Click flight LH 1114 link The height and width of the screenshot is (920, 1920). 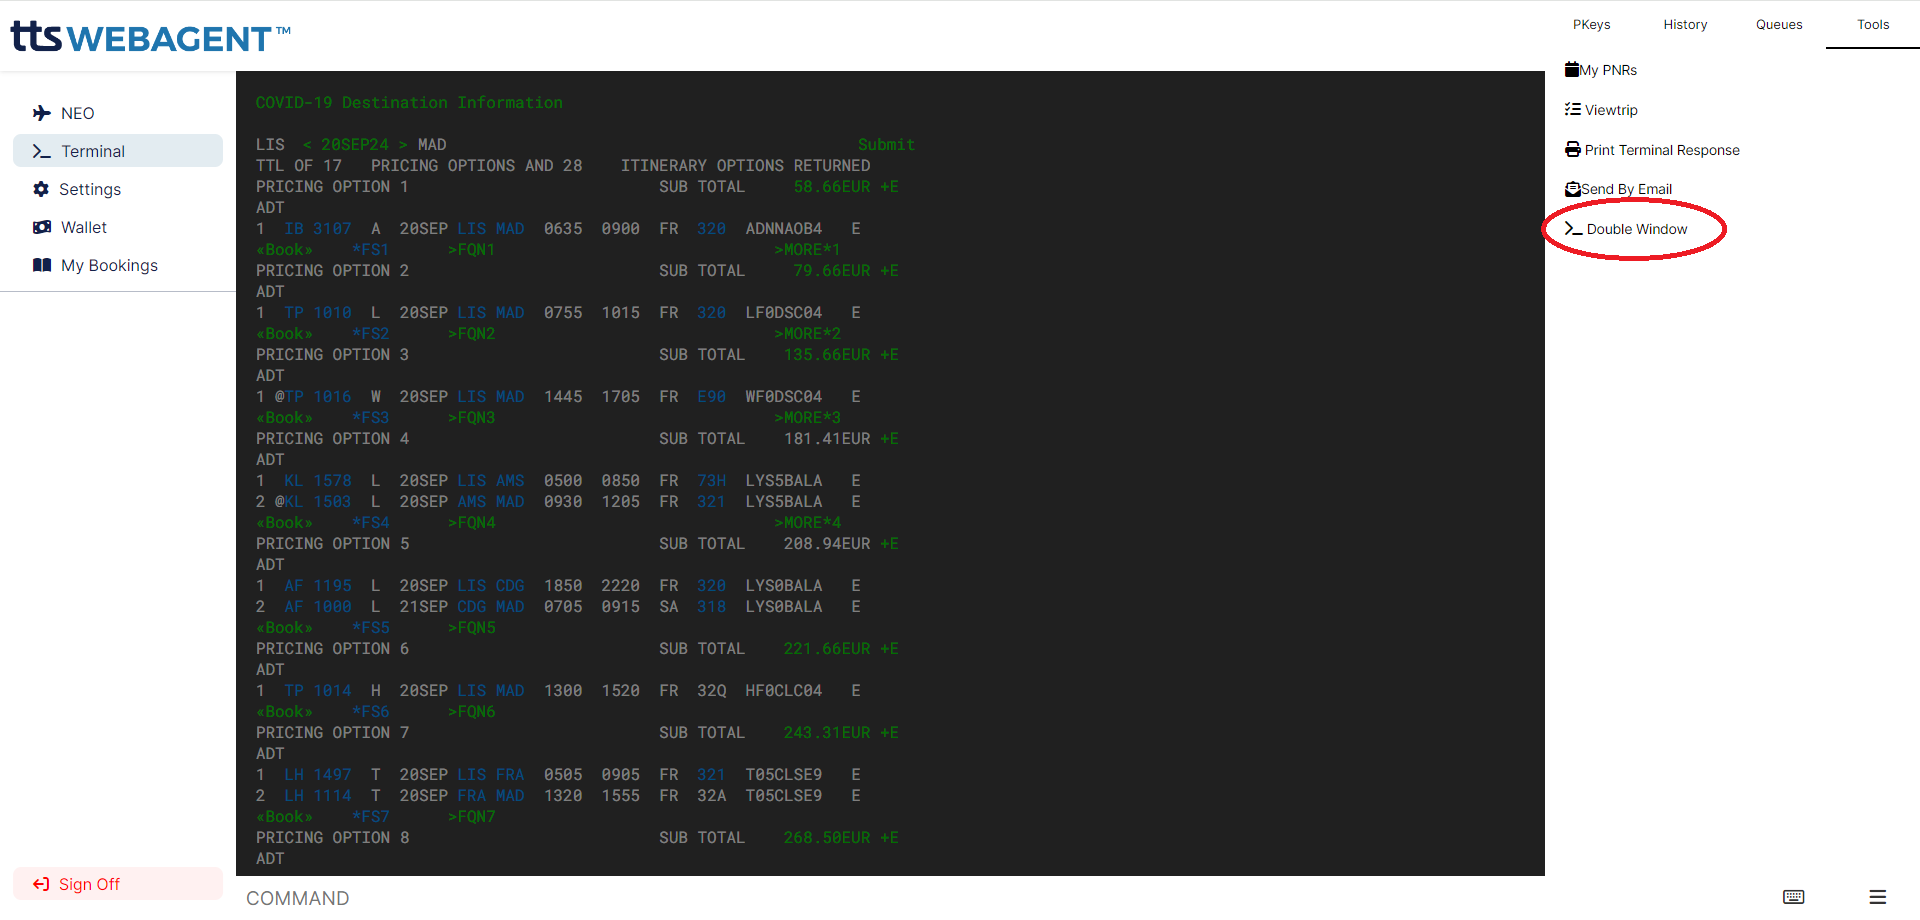click(x=318, y=796)
